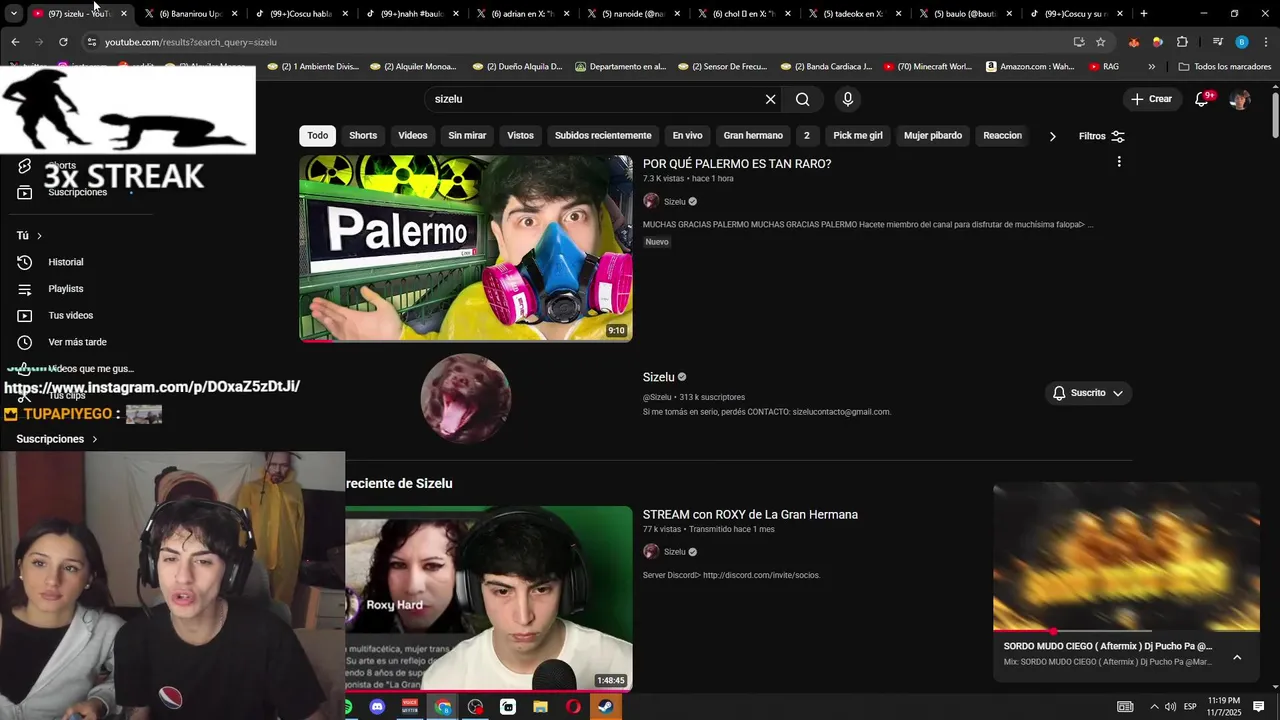Click the address bar URL
The width and height of the screenshot is (1280, 720).
pos(190,42)
